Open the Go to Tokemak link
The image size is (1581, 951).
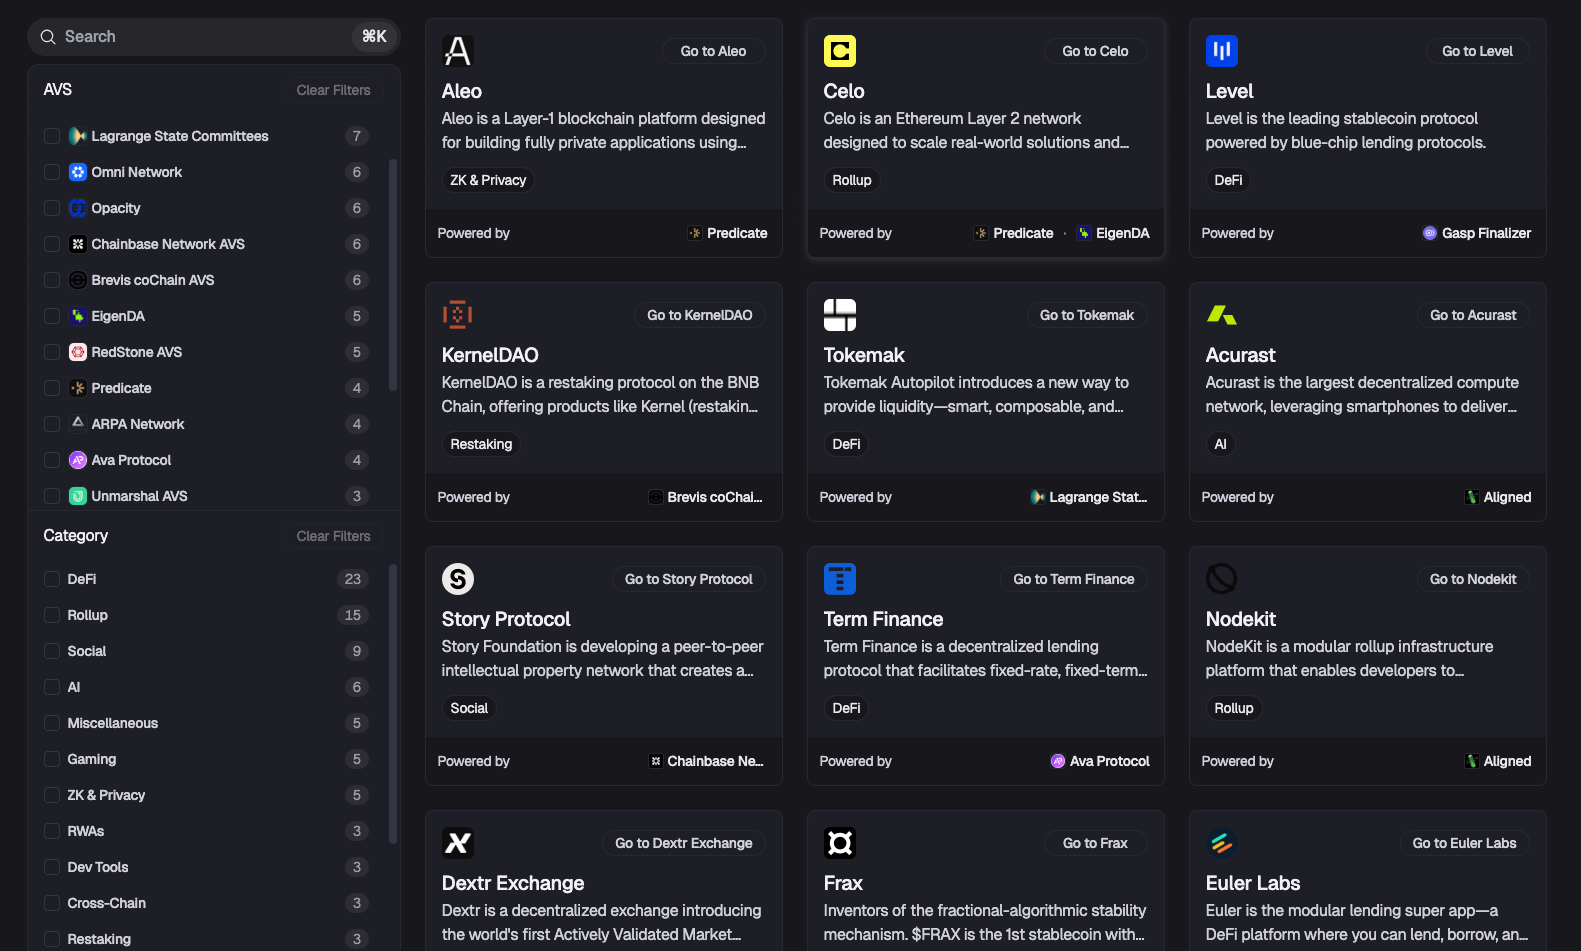(x=1086, y=315)
